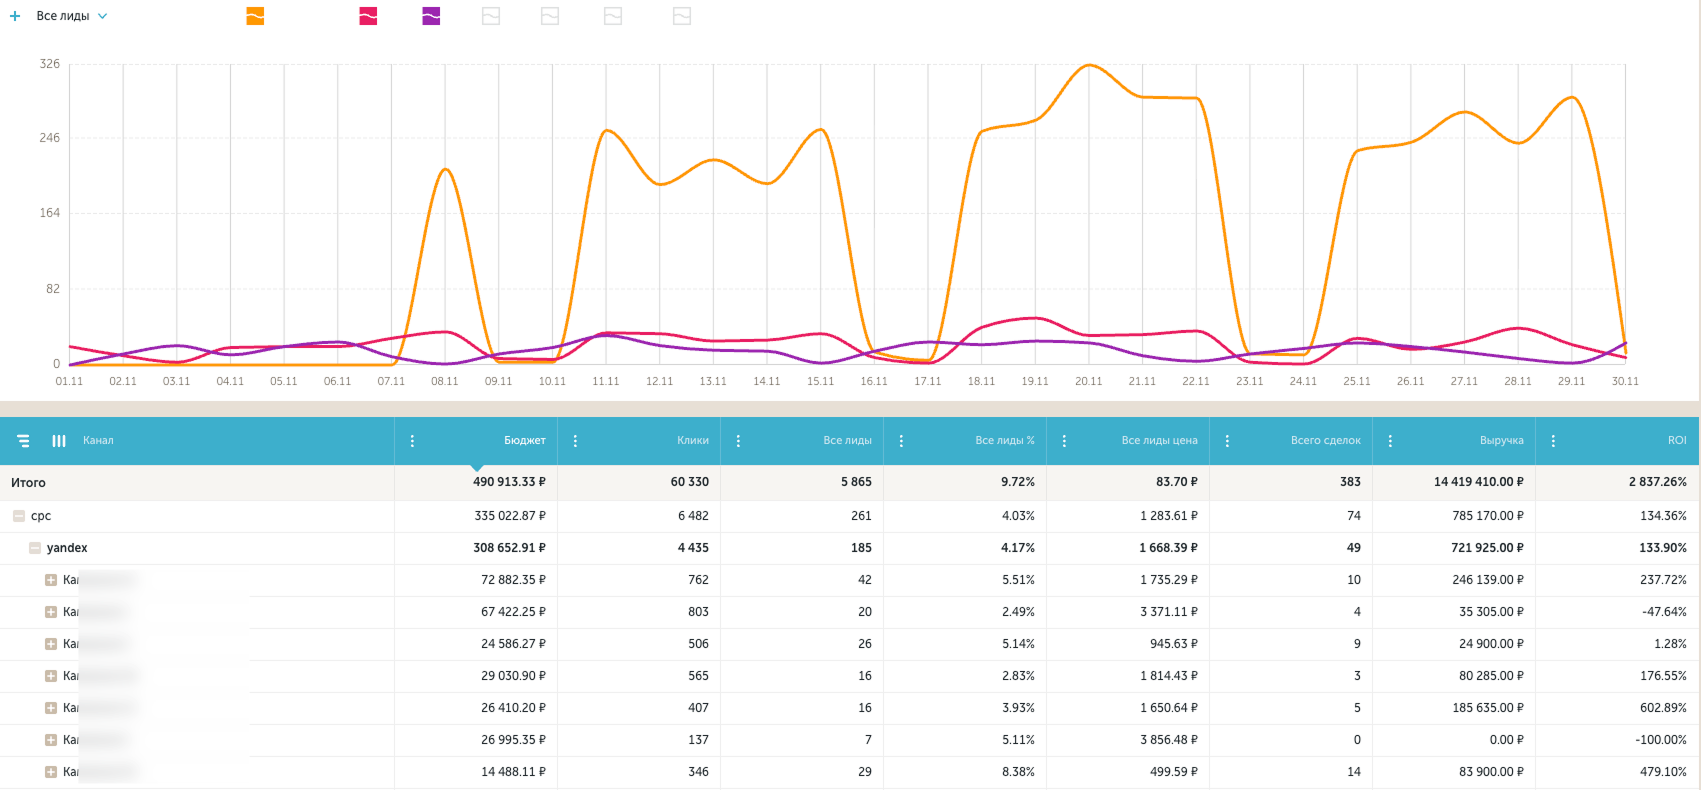Open three-dot menu for Выручка column

[x=1390, y=441]
